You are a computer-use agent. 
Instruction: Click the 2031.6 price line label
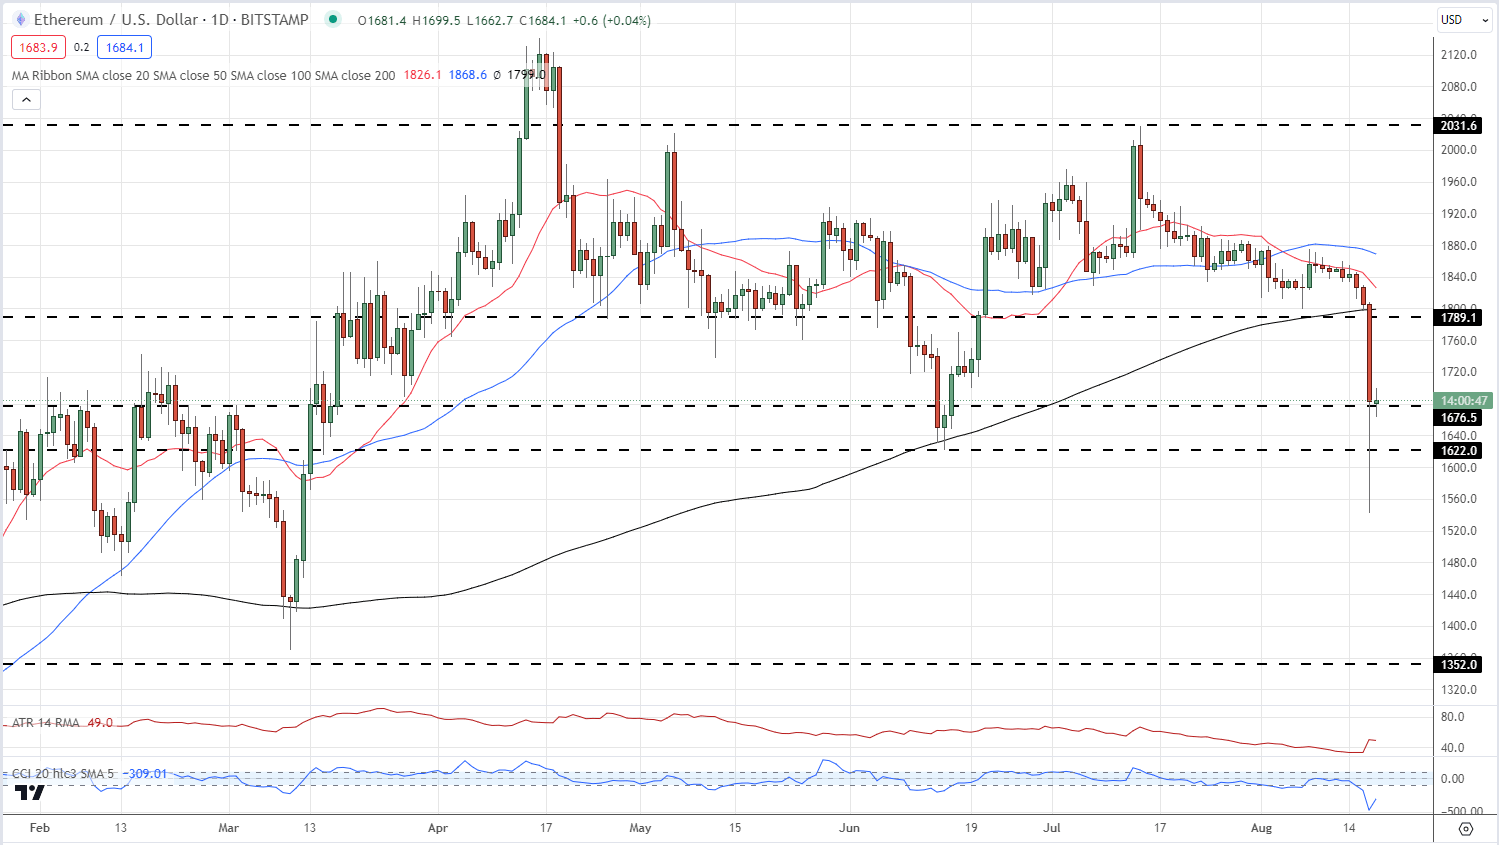(1459, 125)
